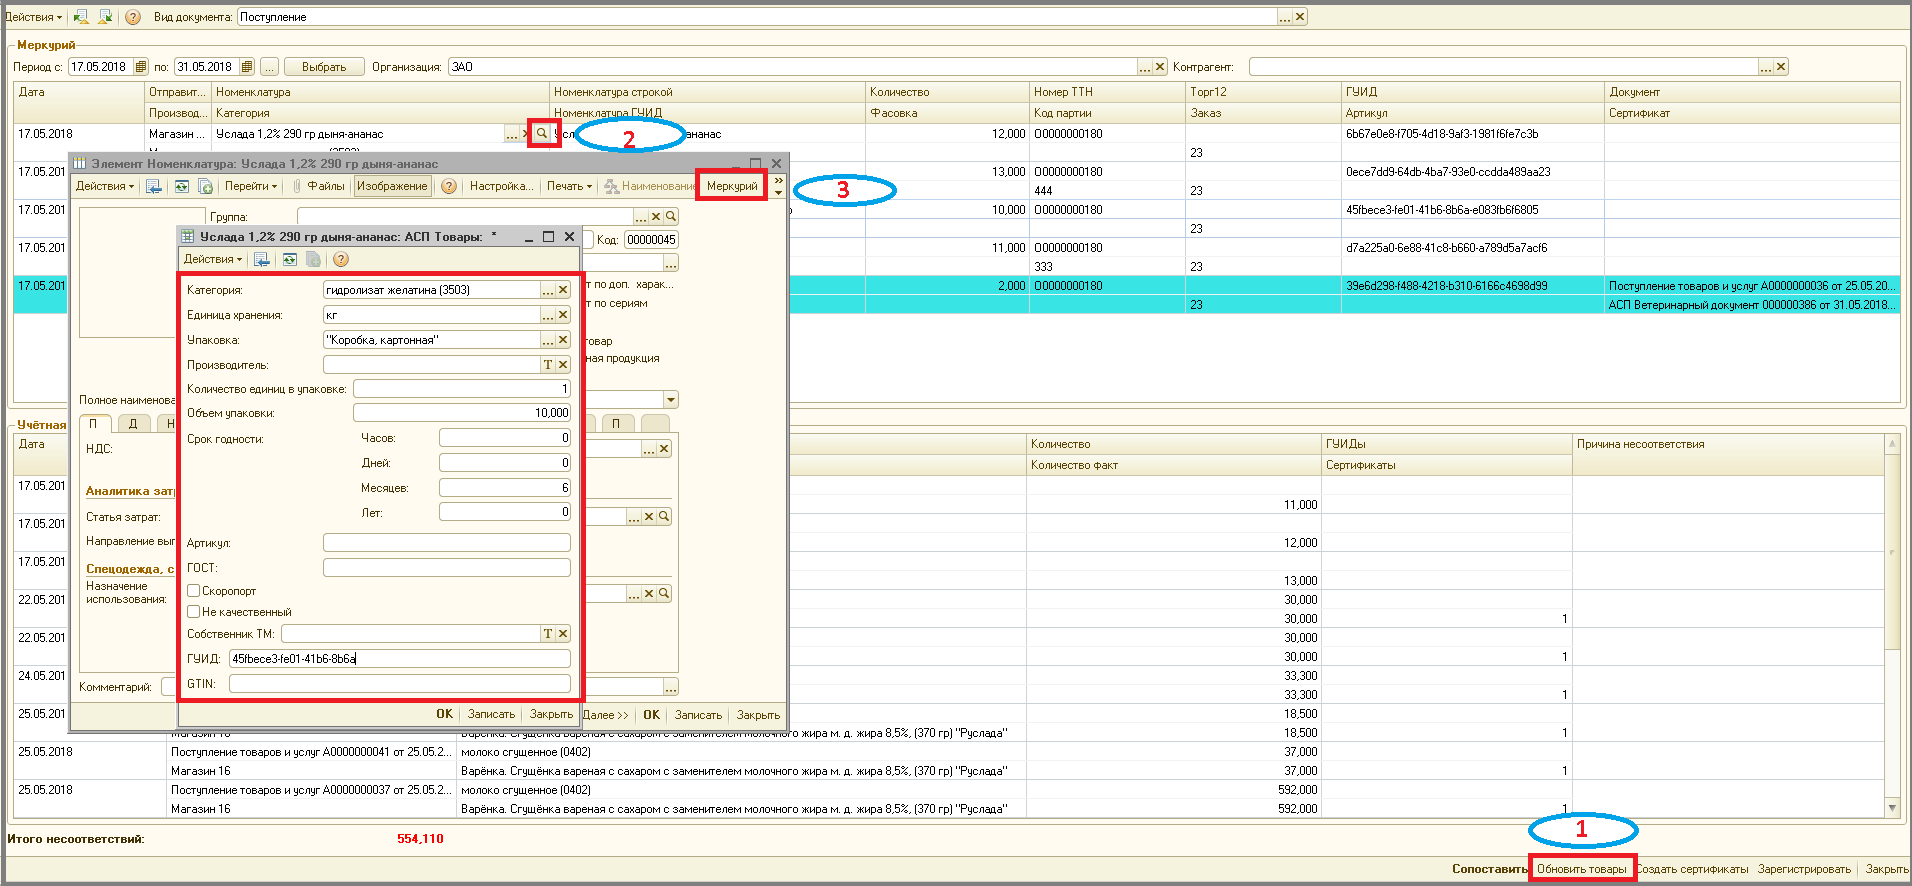Viewport: 1912px width, 886px height.
Task: Open the calendar for period start 17.05.2018
Action: tap(140, 67)
